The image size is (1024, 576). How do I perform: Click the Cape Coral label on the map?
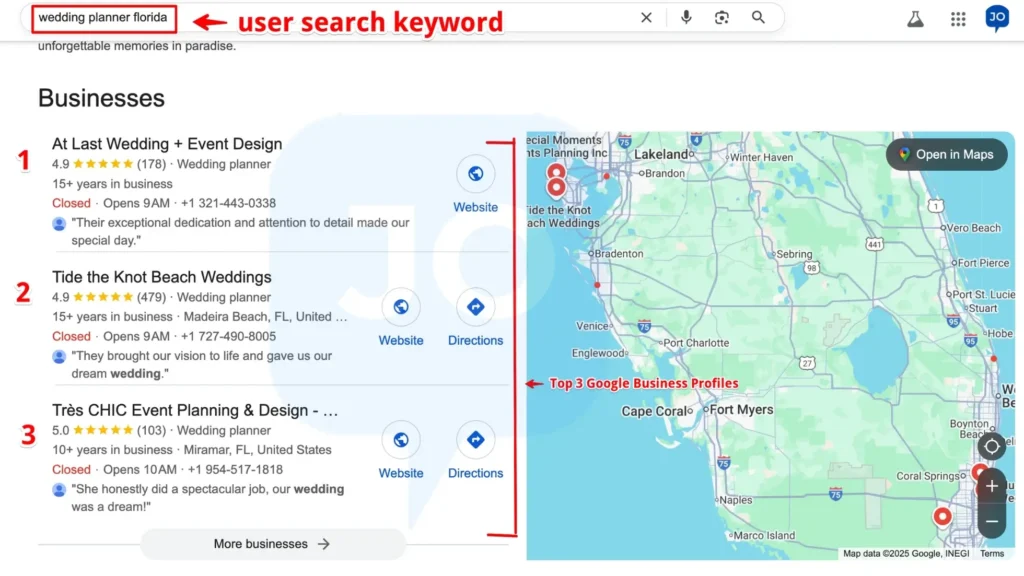[x=654, y=411]
